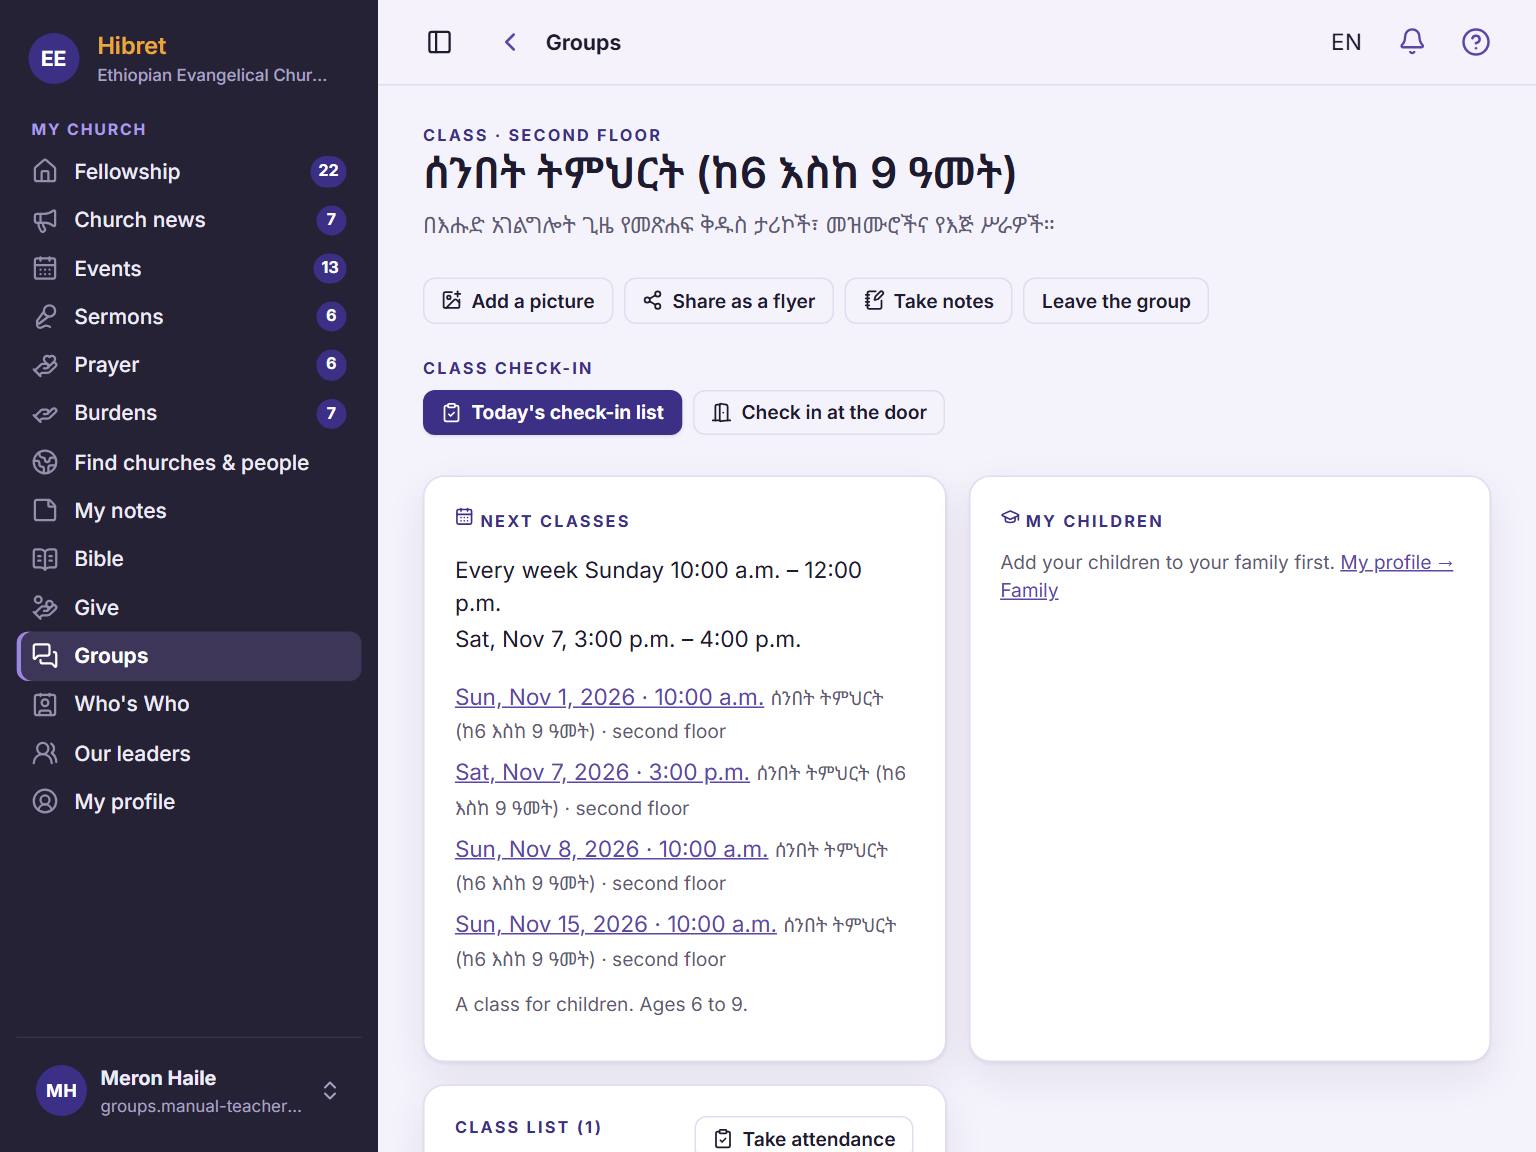The image size is (1536, 1152).
Task: Click the Give hand-heart icon
Action: [45, 607]
